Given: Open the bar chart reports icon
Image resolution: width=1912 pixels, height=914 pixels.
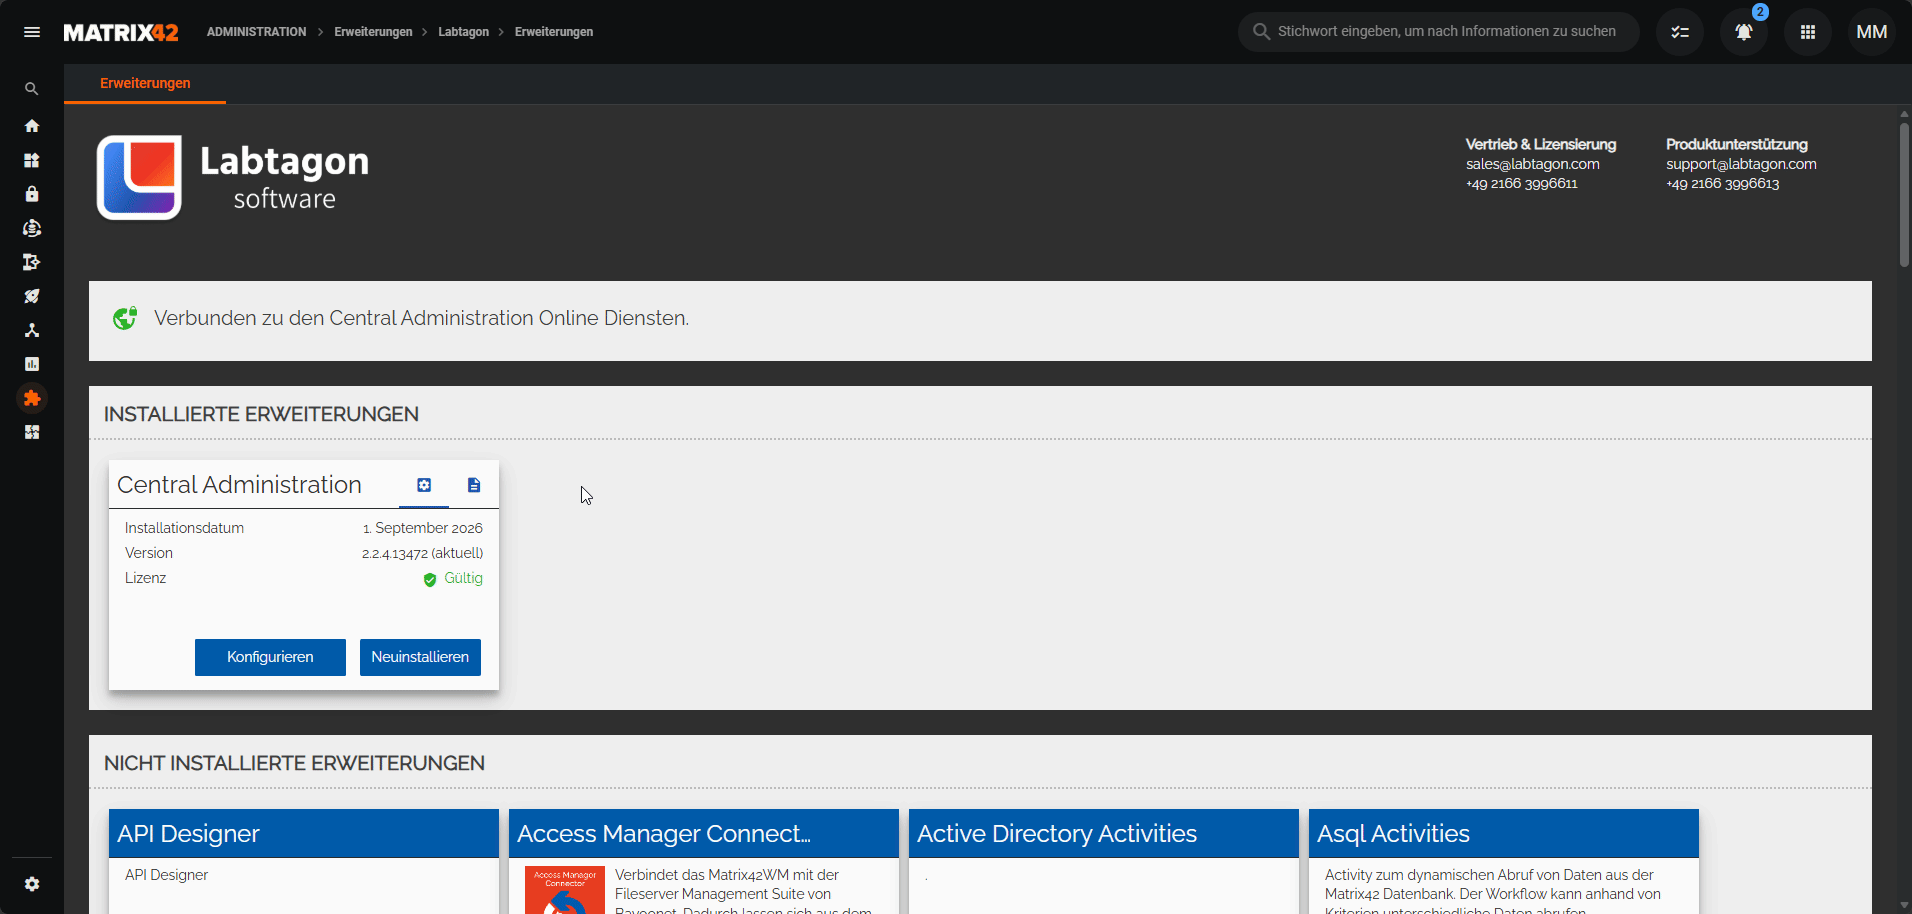Looking at the screenshot, I should (32, 364).
